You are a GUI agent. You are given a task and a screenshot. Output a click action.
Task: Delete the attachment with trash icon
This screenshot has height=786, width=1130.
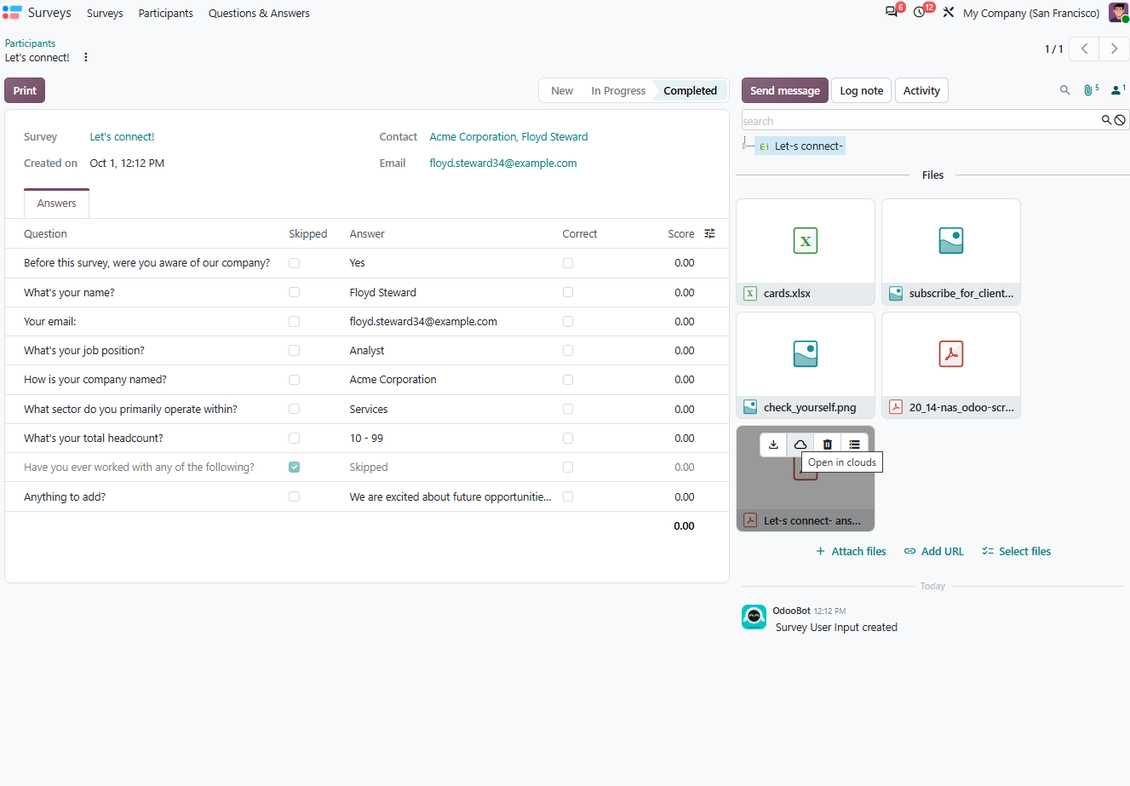tap(827, 445)
